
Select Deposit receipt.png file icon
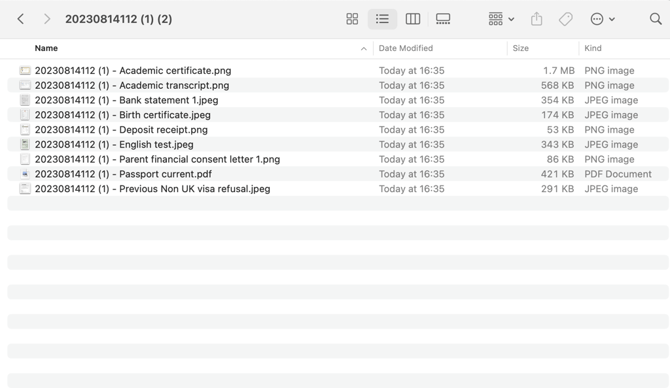tap(25, 129)
